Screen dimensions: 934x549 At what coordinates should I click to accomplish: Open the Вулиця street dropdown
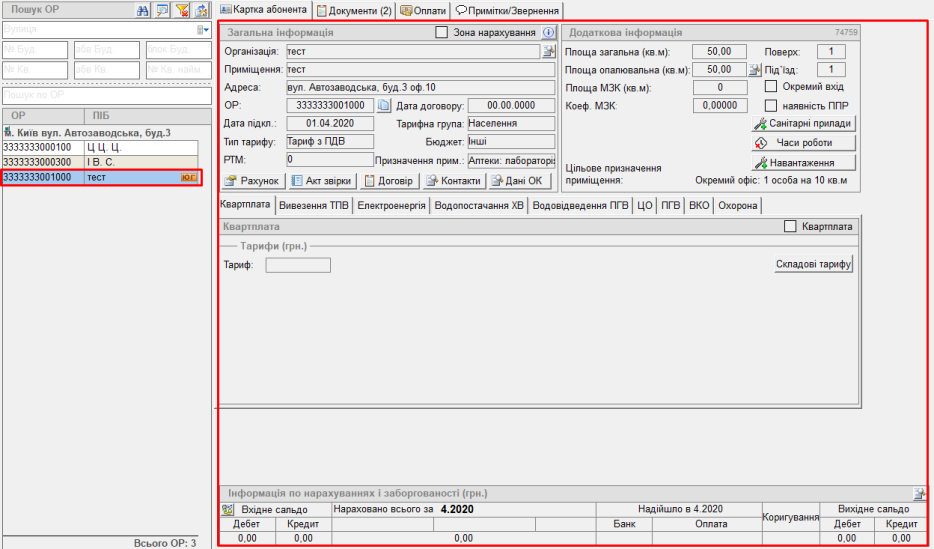[x=205, y=31]
